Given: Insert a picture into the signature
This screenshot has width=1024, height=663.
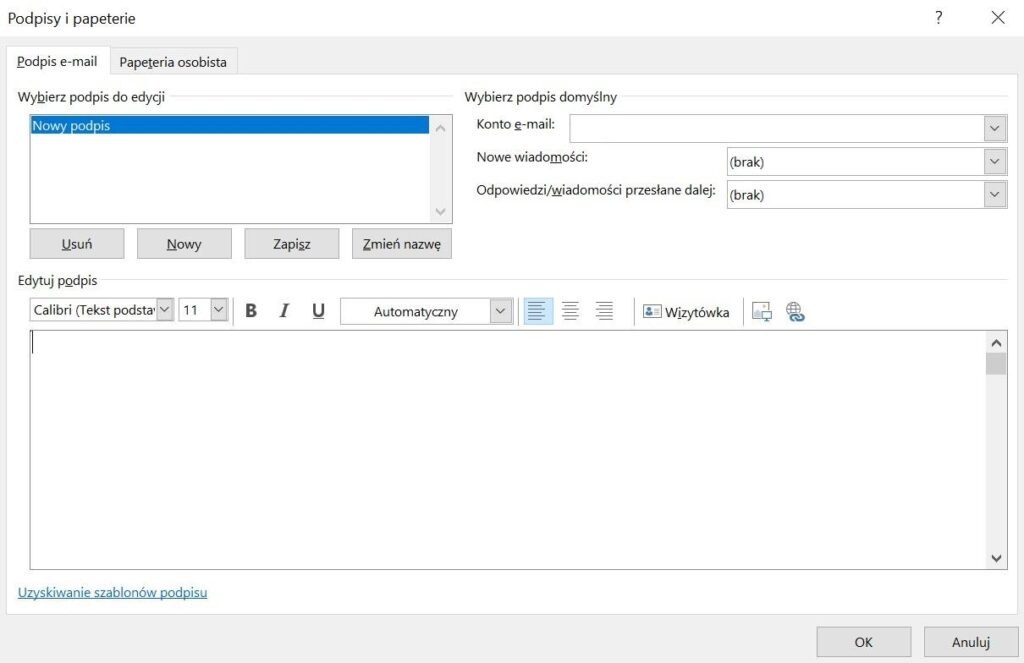Looking at the screenshot, I should click(x=762, y=312).
